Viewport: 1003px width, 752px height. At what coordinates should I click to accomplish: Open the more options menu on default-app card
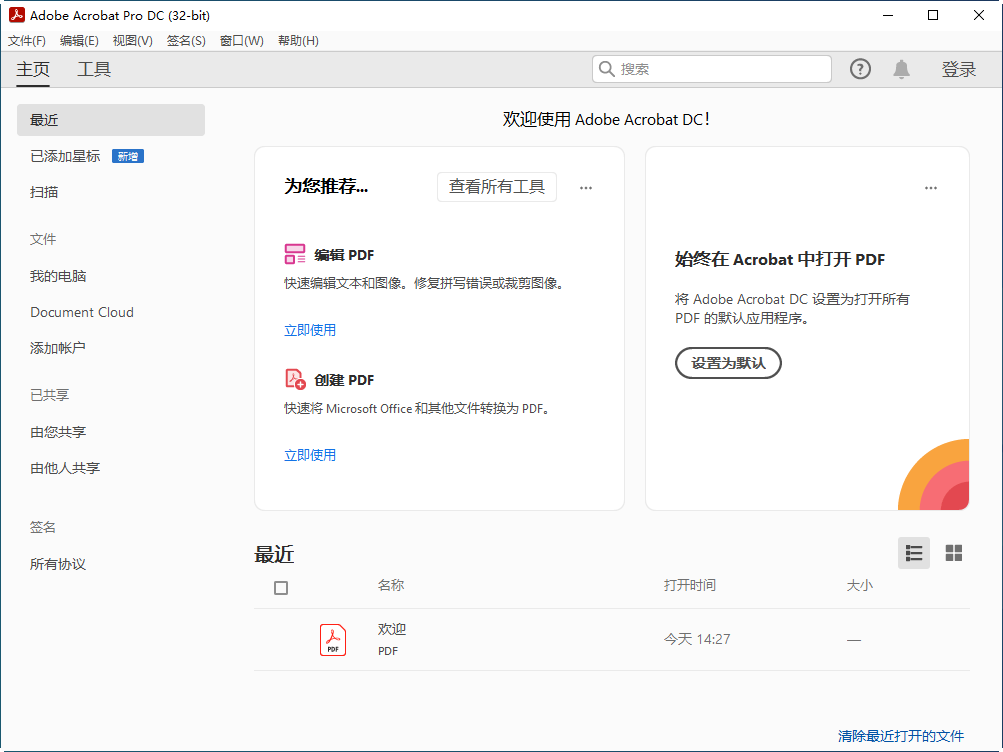931,188
